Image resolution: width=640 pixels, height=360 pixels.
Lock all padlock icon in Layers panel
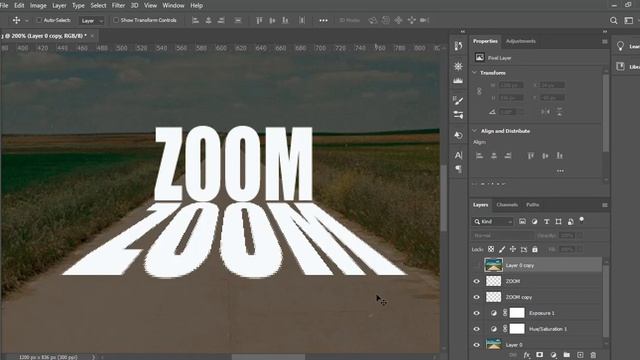click(535, 249)
